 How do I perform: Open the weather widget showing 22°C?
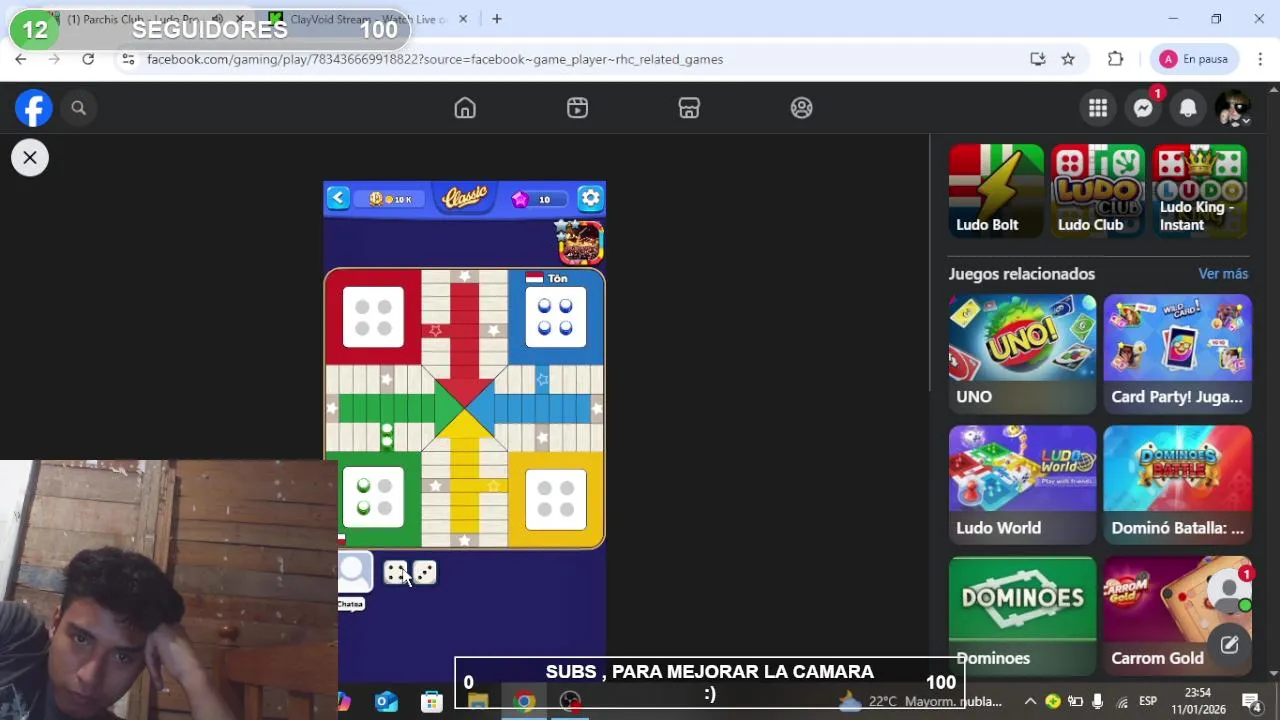[x=921, y=702]
